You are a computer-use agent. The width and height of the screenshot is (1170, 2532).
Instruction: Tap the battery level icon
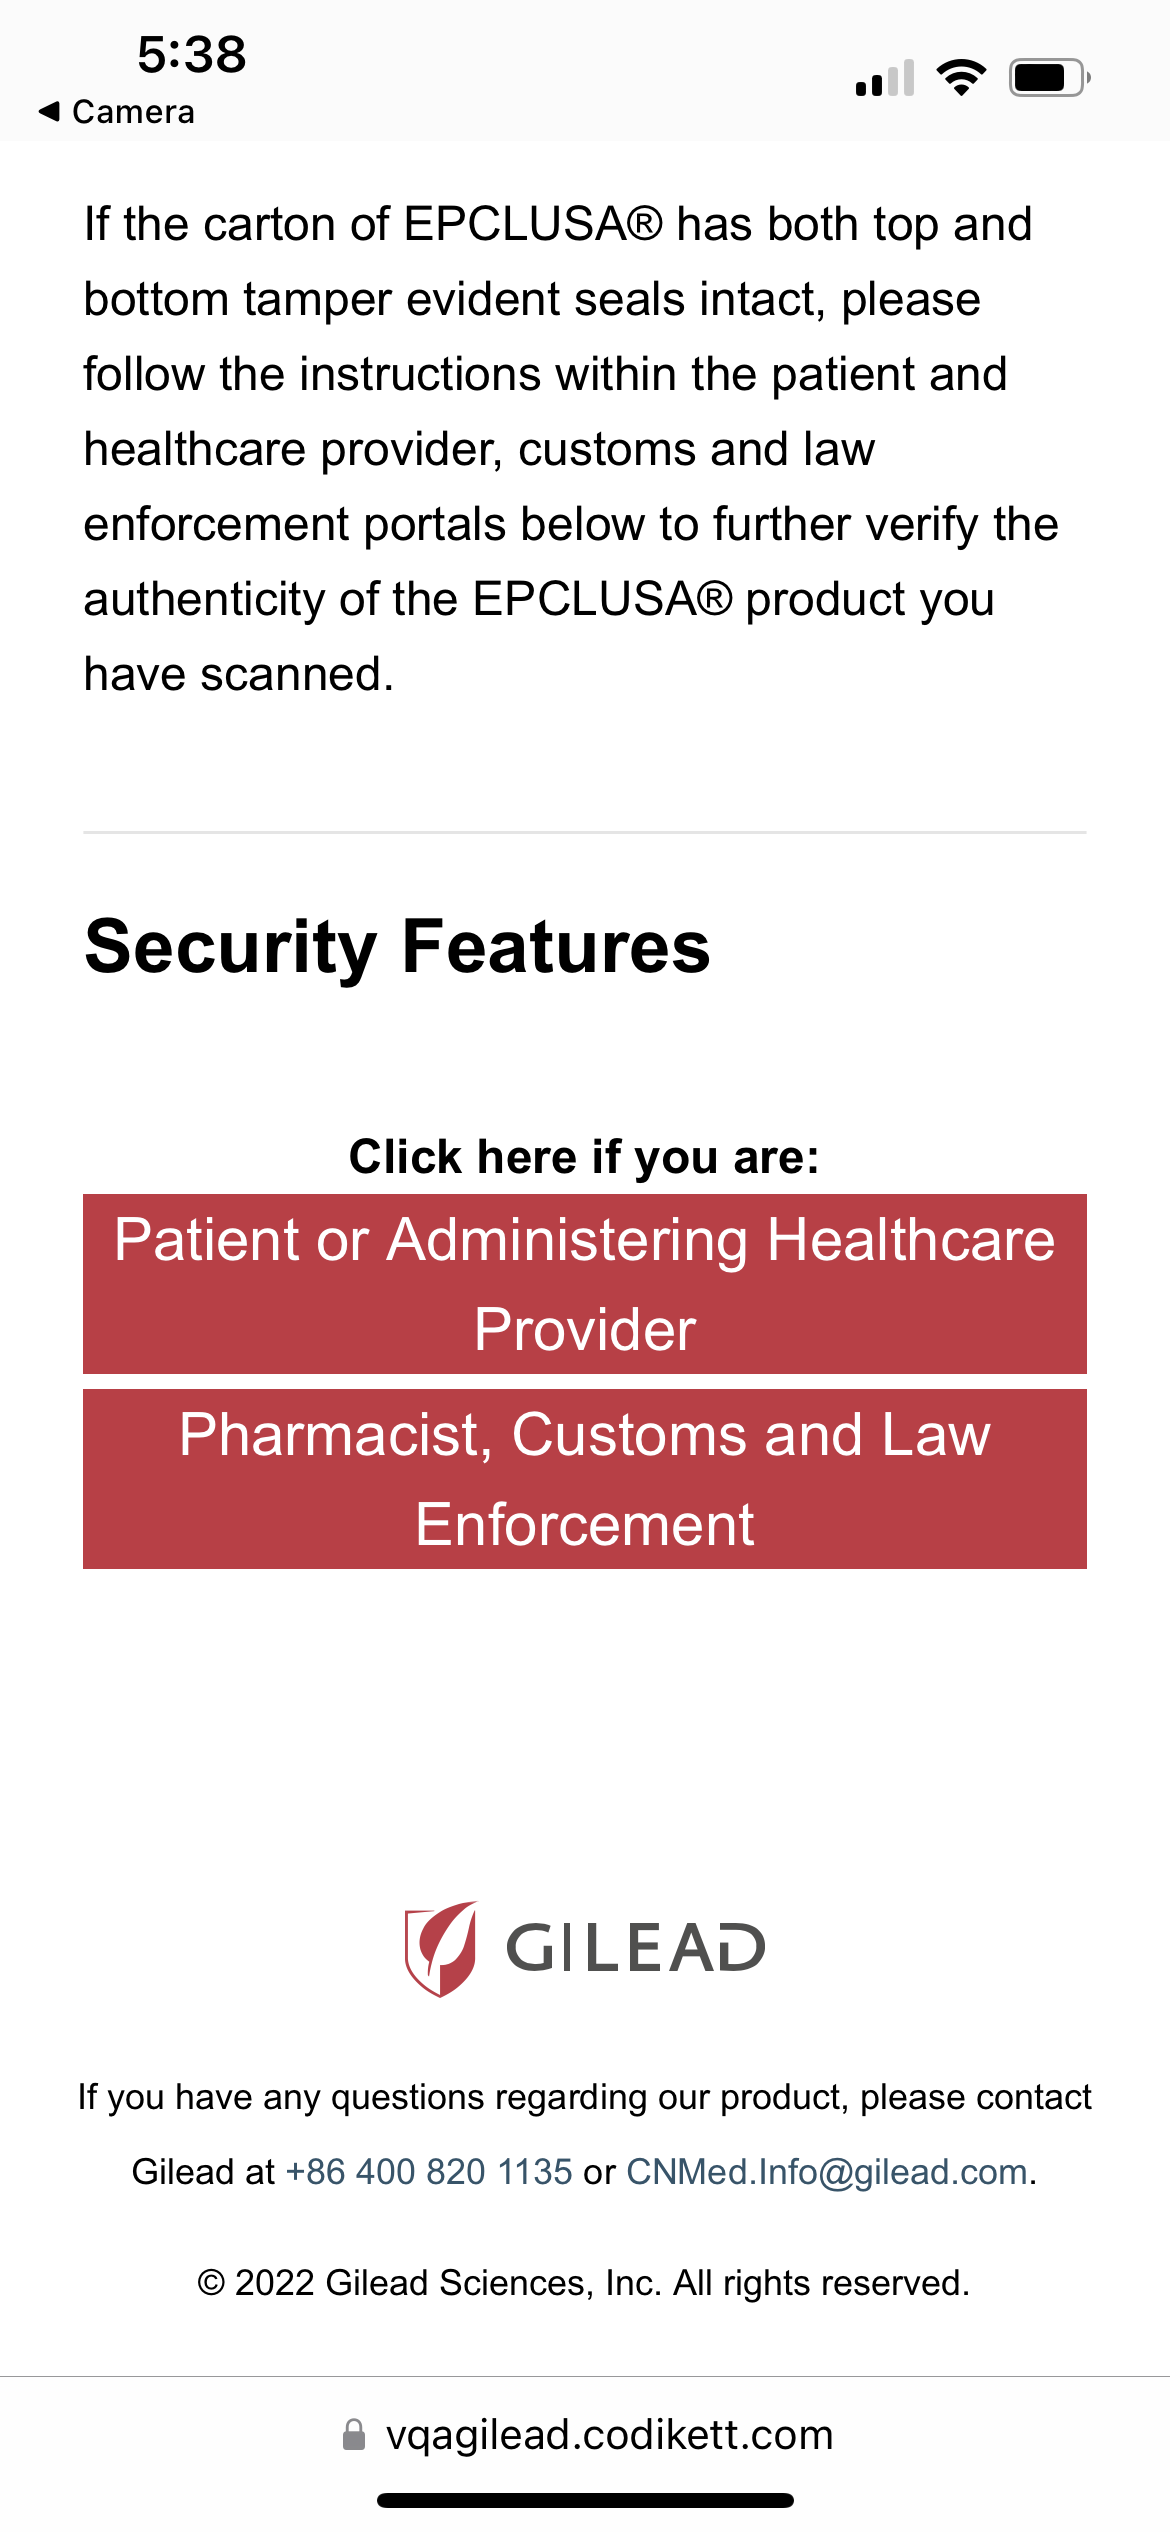click(x=1048, y=77)
